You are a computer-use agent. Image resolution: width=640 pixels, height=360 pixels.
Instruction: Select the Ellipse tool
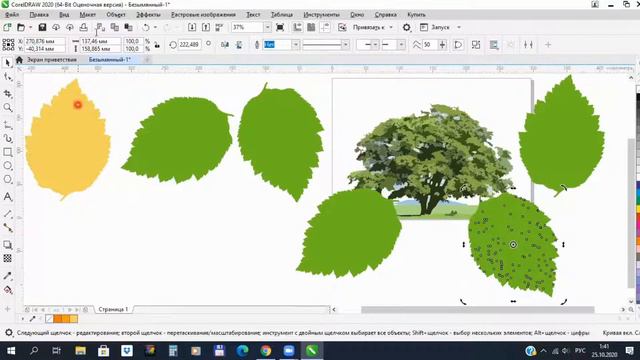[x=7, y=166]
